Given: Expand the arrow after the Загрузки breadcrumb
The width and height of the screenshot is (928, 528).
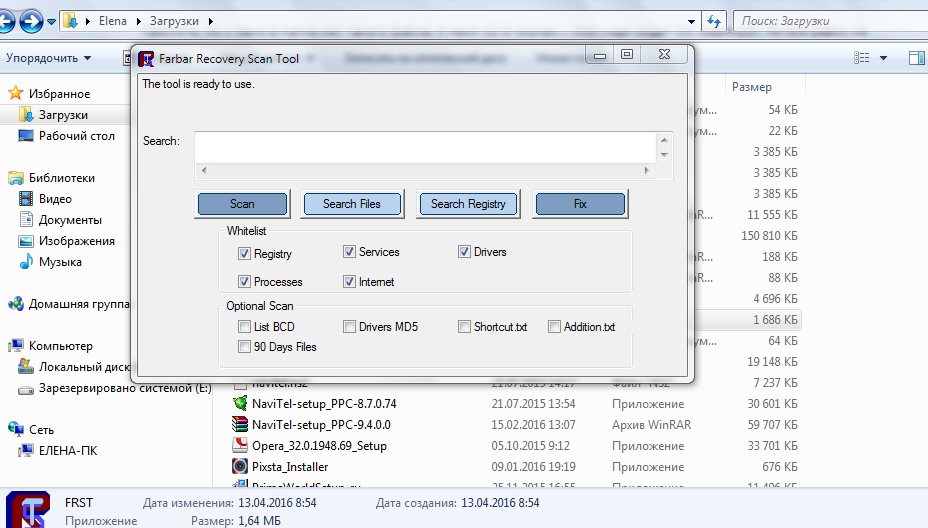Looking at the screenshot, I should point(210,21).
